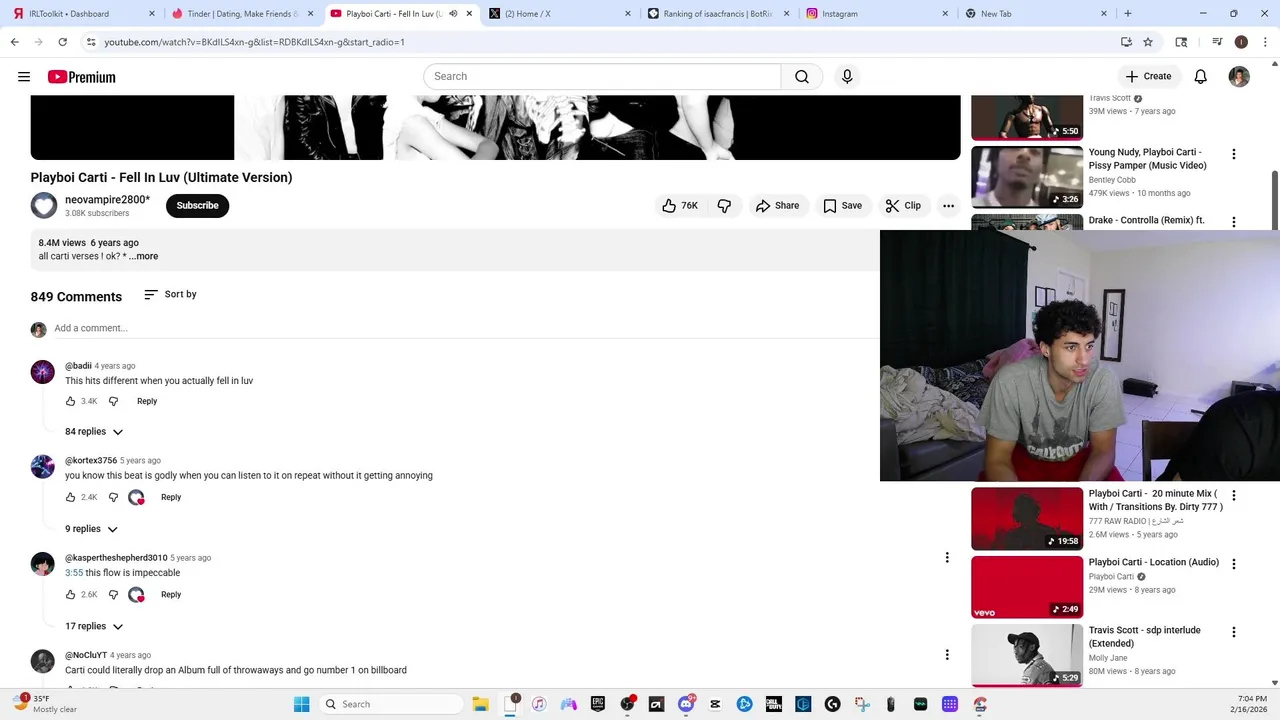Open the weather widget showing 35°F
This screenshot has height=720, width=1280.
(45, 704)
